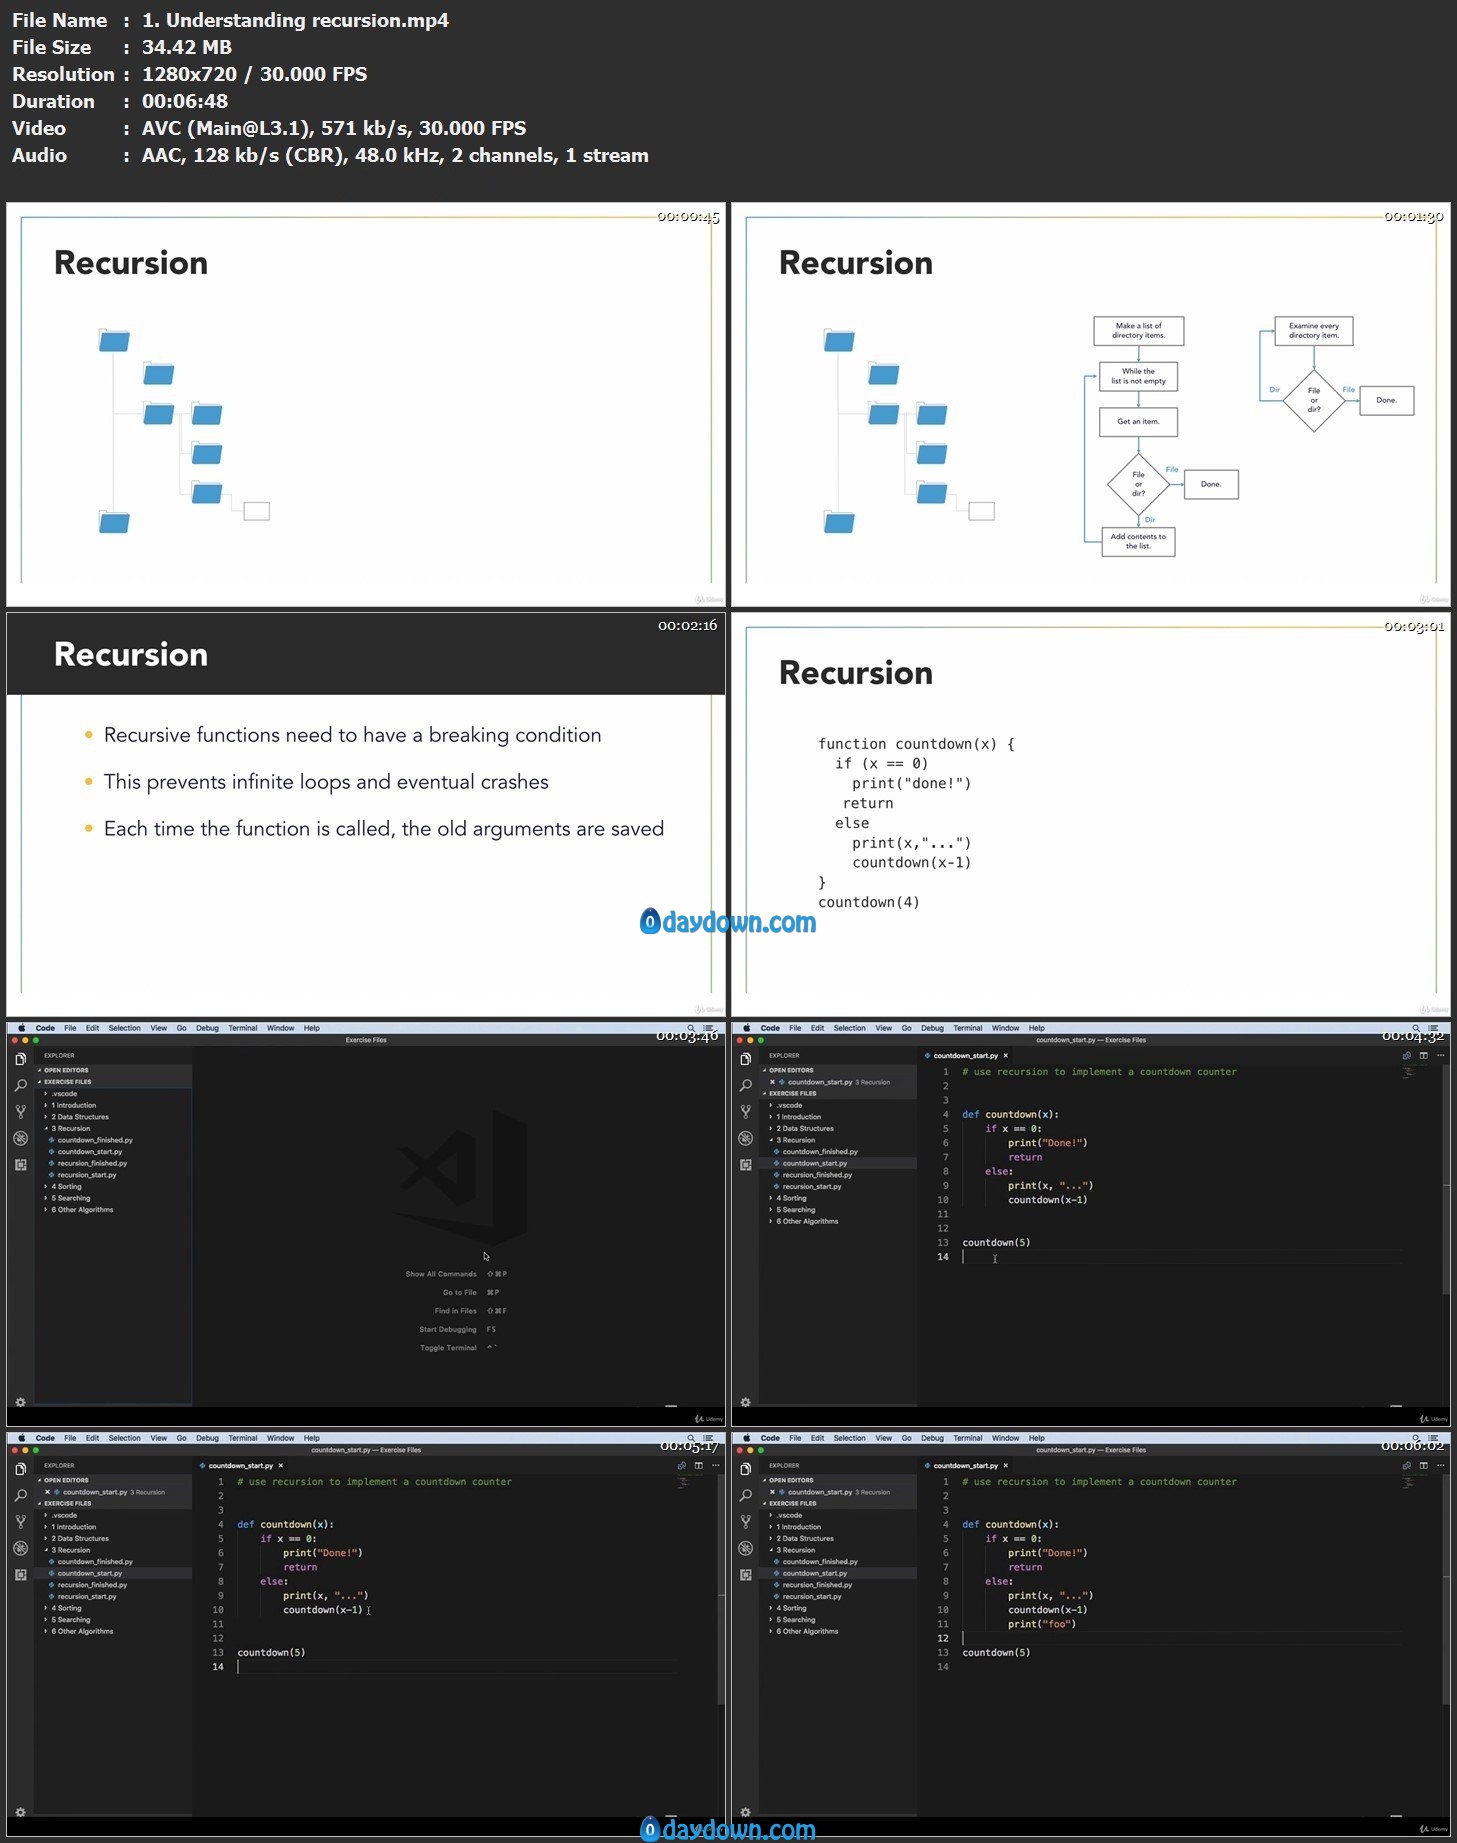Open Search view icon in the 00:04:32 frame

coord(745,1085)
